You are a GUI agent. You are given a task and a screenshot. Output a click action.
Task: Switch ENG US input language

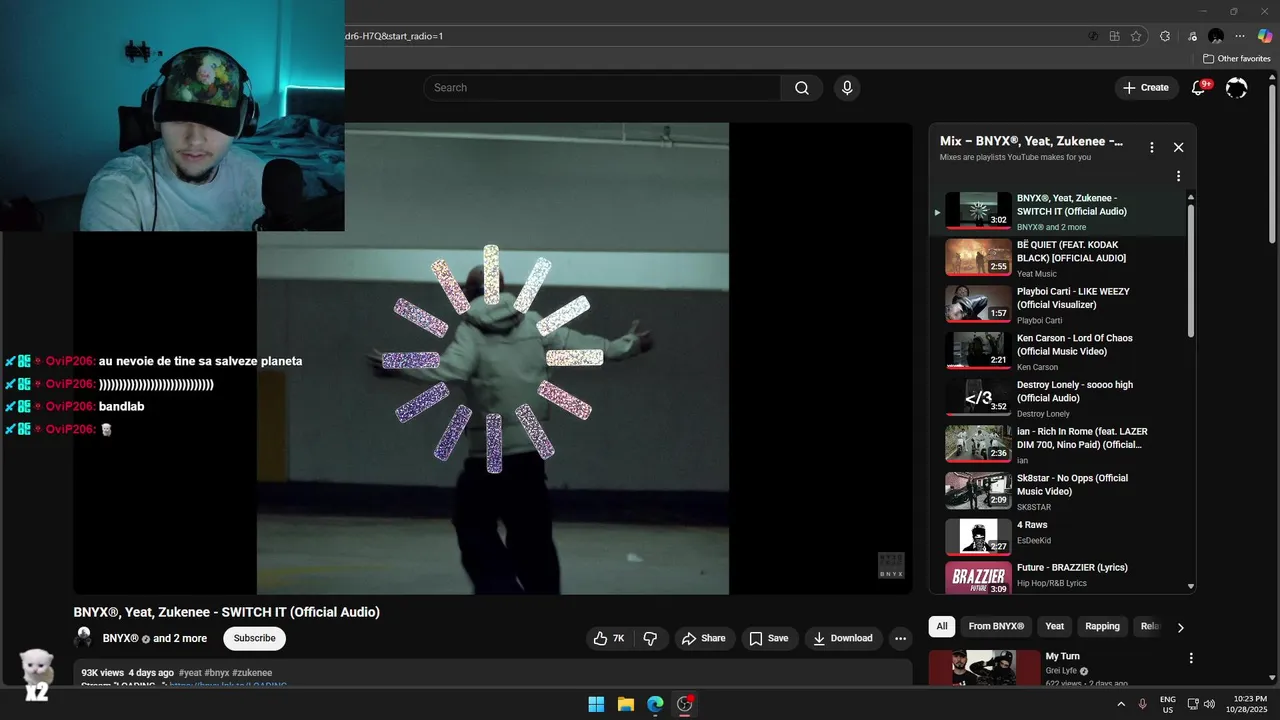click(1168, 704)
